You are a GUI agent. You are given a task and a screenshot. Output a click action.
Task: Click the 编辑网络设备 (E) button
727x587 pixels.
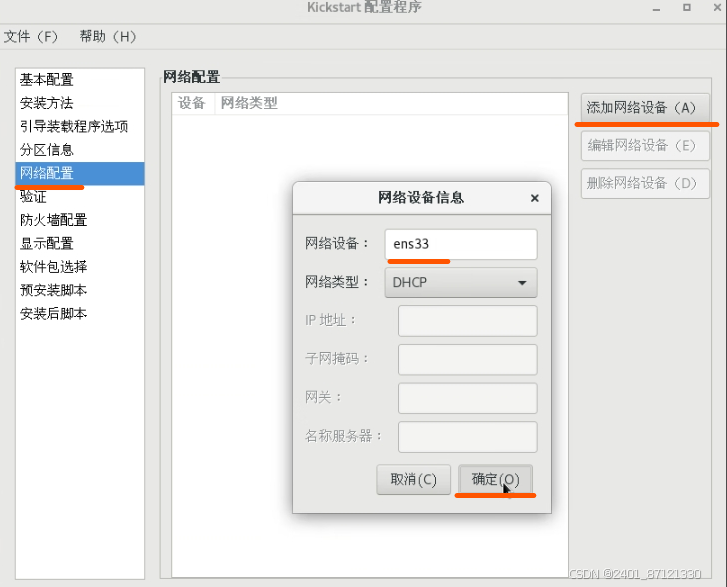tap(645, 146)
